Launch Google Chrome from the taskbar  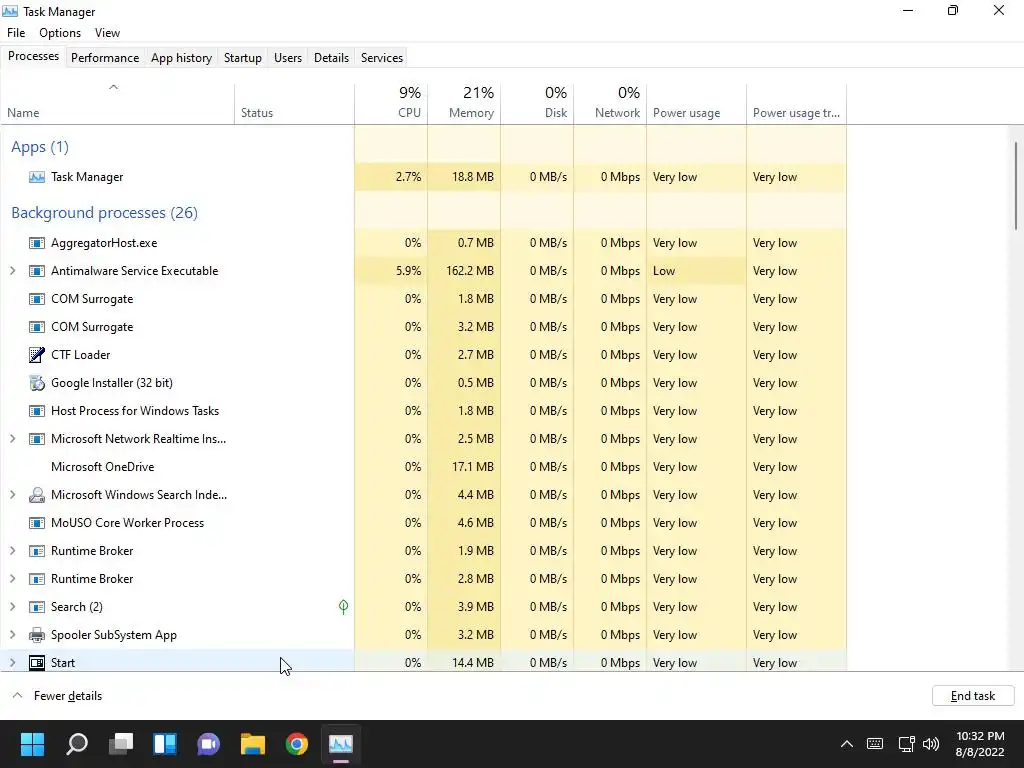click(x=296, y=744)
